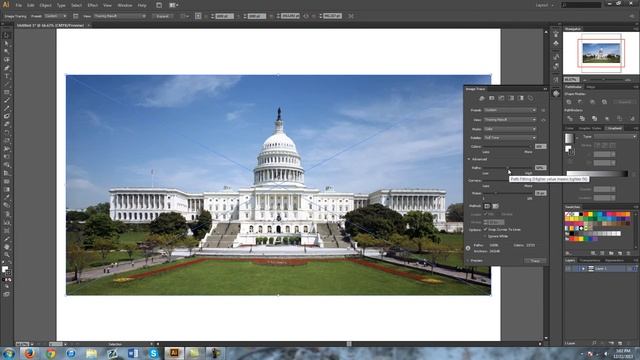
Task: Open the Window menu
Action: (124, 5)
